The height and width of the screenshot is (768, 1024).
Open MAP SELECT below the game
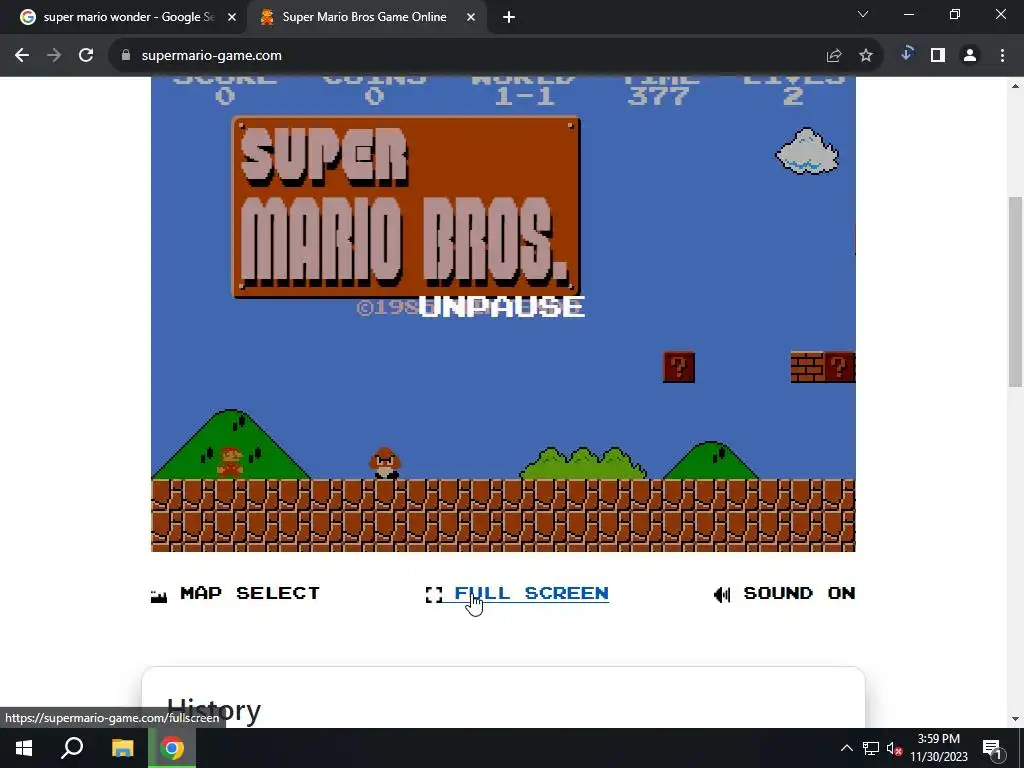[x=250, y=593]
